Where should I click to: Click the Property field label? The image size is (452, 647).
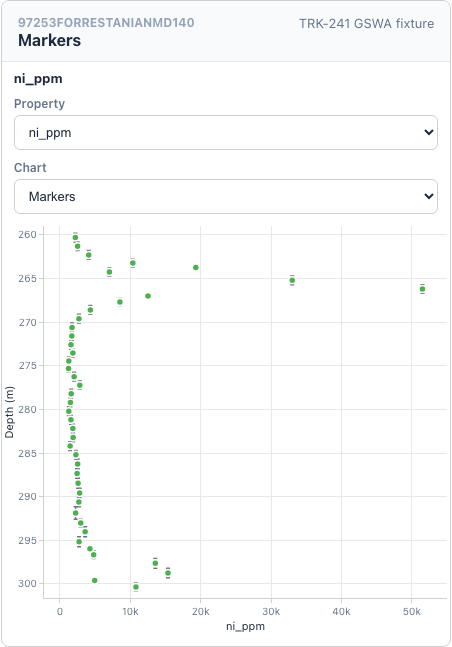click(x=39, y=104)
